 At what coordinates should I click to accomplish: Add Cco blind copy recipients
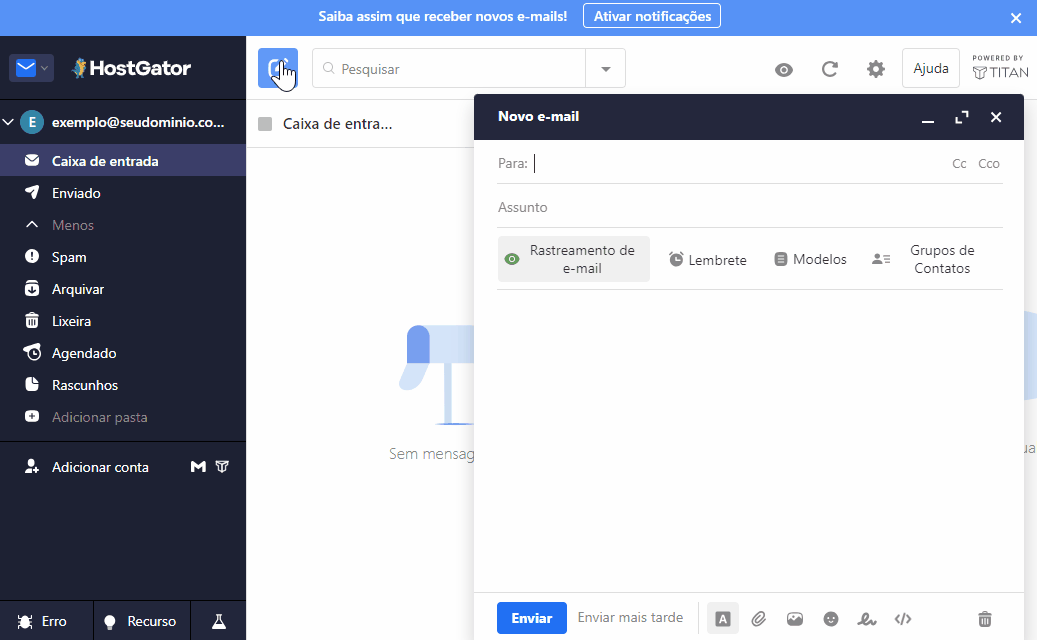pos(989,163)
